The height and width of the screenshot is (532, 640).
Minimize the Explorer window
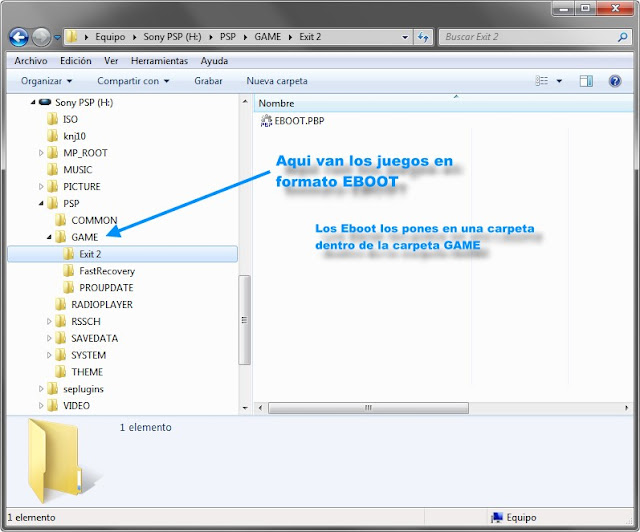coord(564,8)
